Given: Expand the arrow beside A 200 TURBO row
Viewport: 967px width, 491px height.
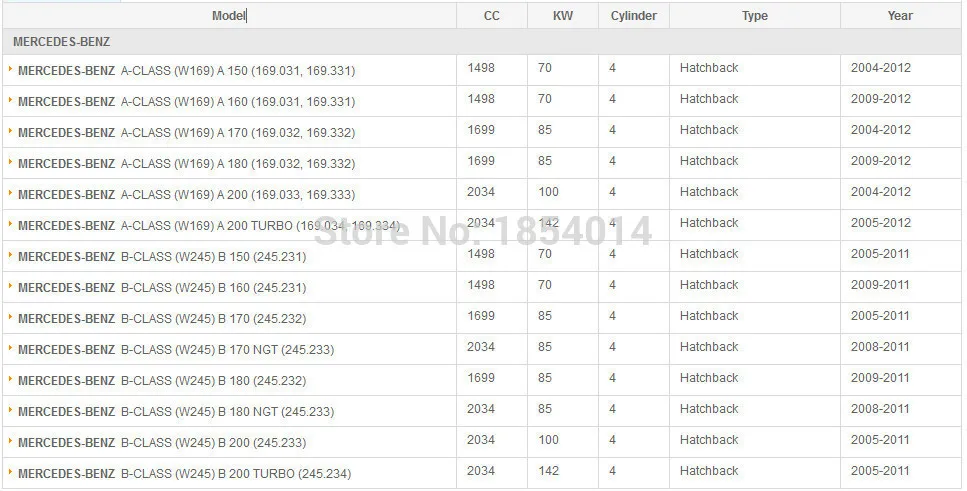Looking at the screenshot, I should pos(10,224).
